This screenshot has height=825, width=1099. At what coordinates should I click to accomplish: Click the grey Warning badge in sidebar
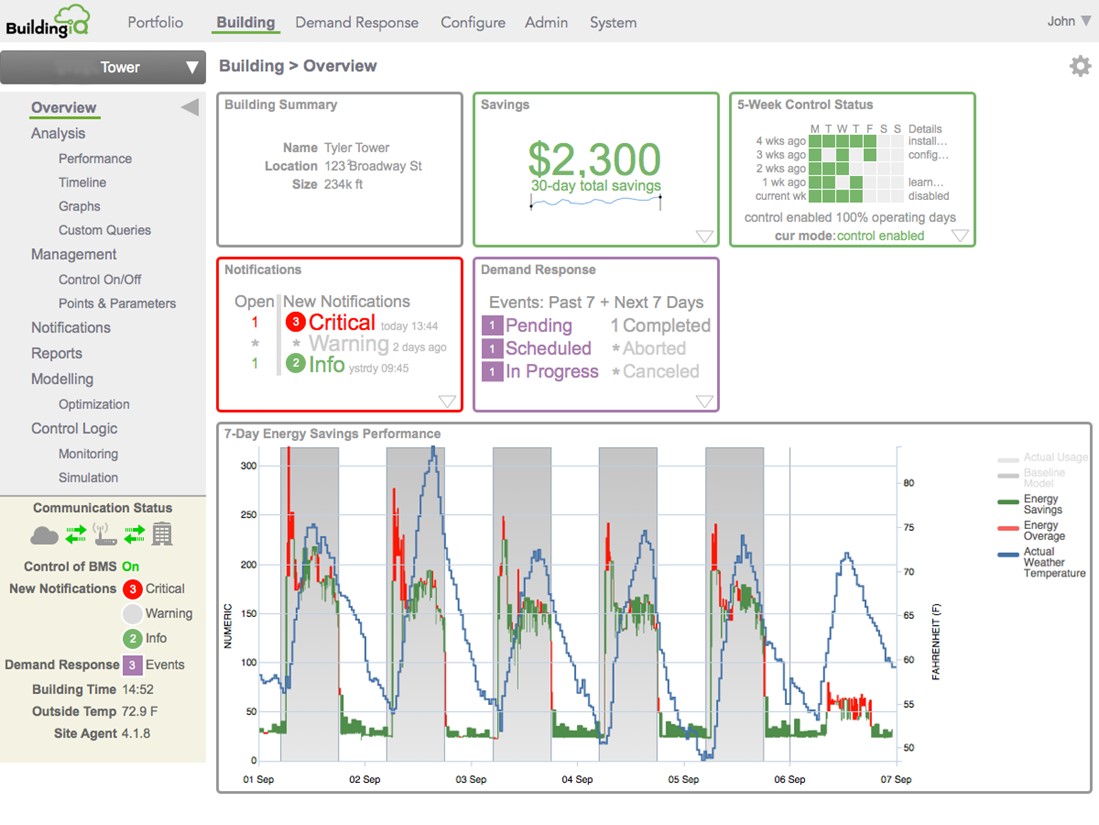(x=132, y=614)
